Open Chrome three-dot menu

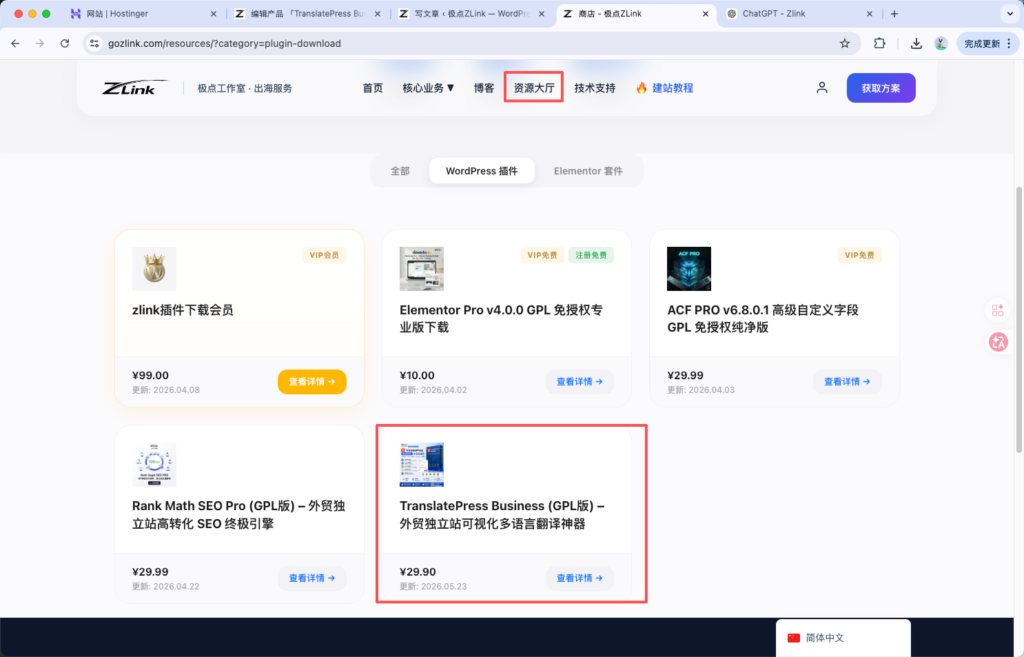1009,43
